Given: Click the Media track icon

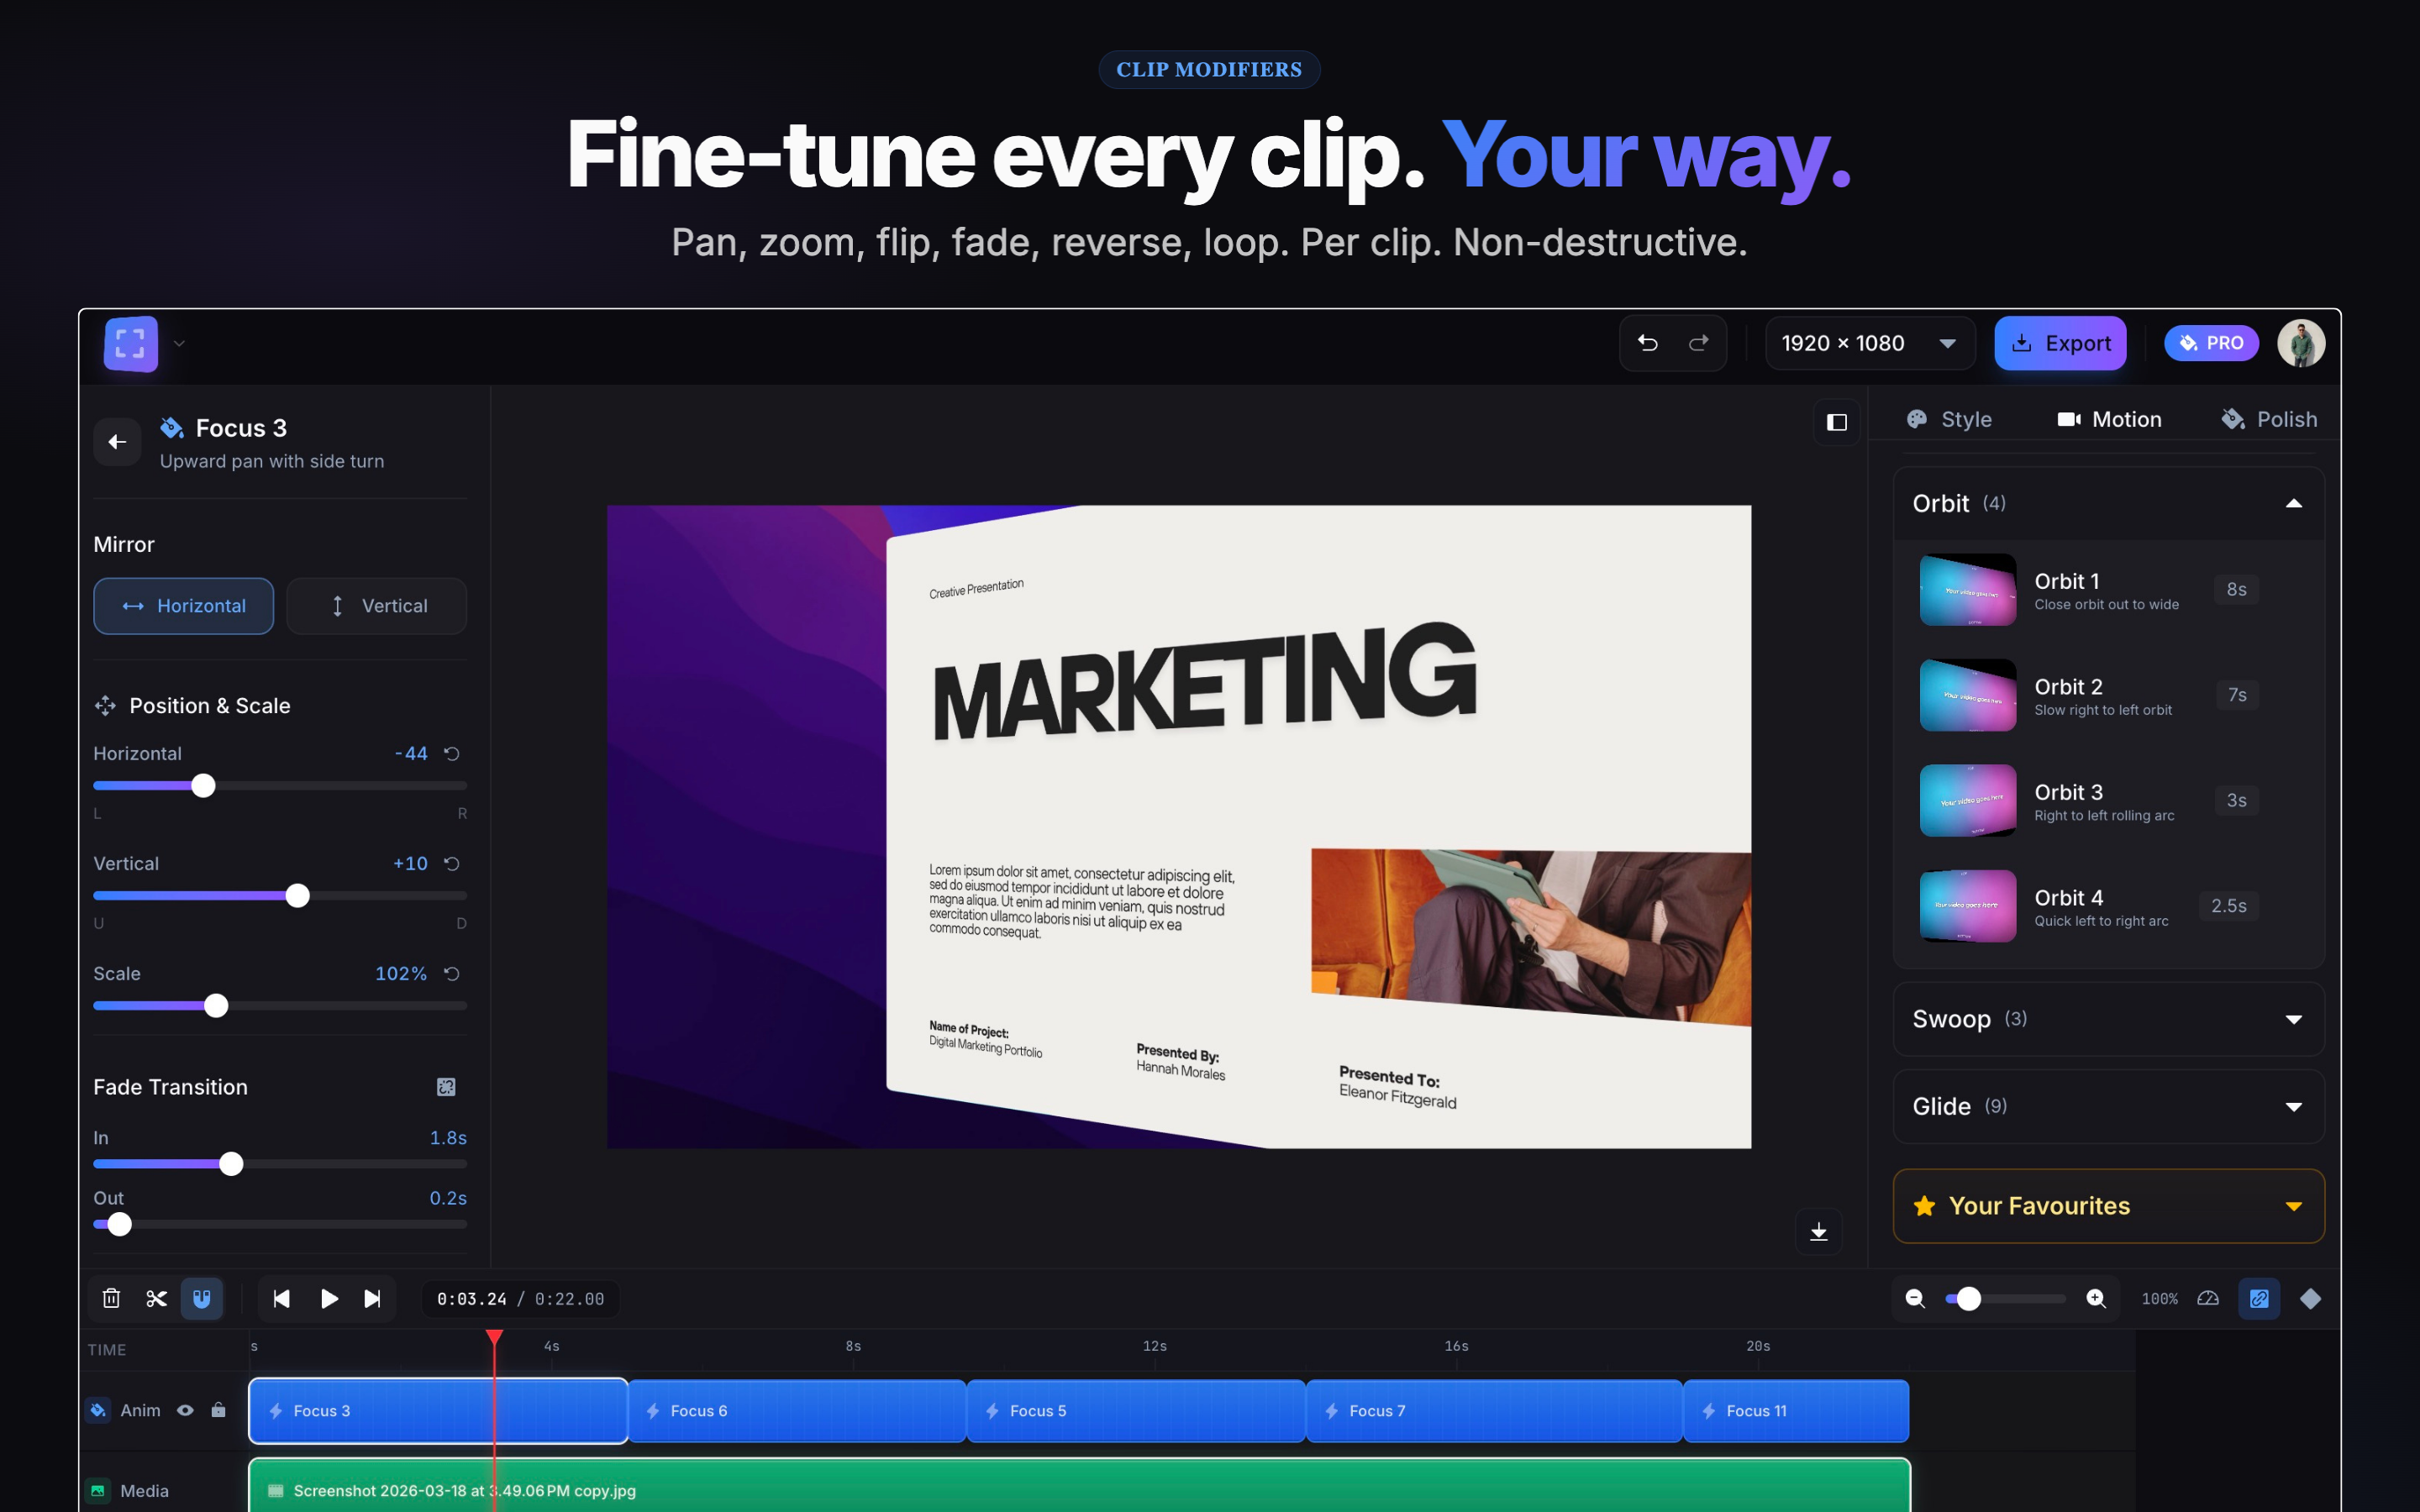Looking at the screenshot, I should coord(98,1491).
